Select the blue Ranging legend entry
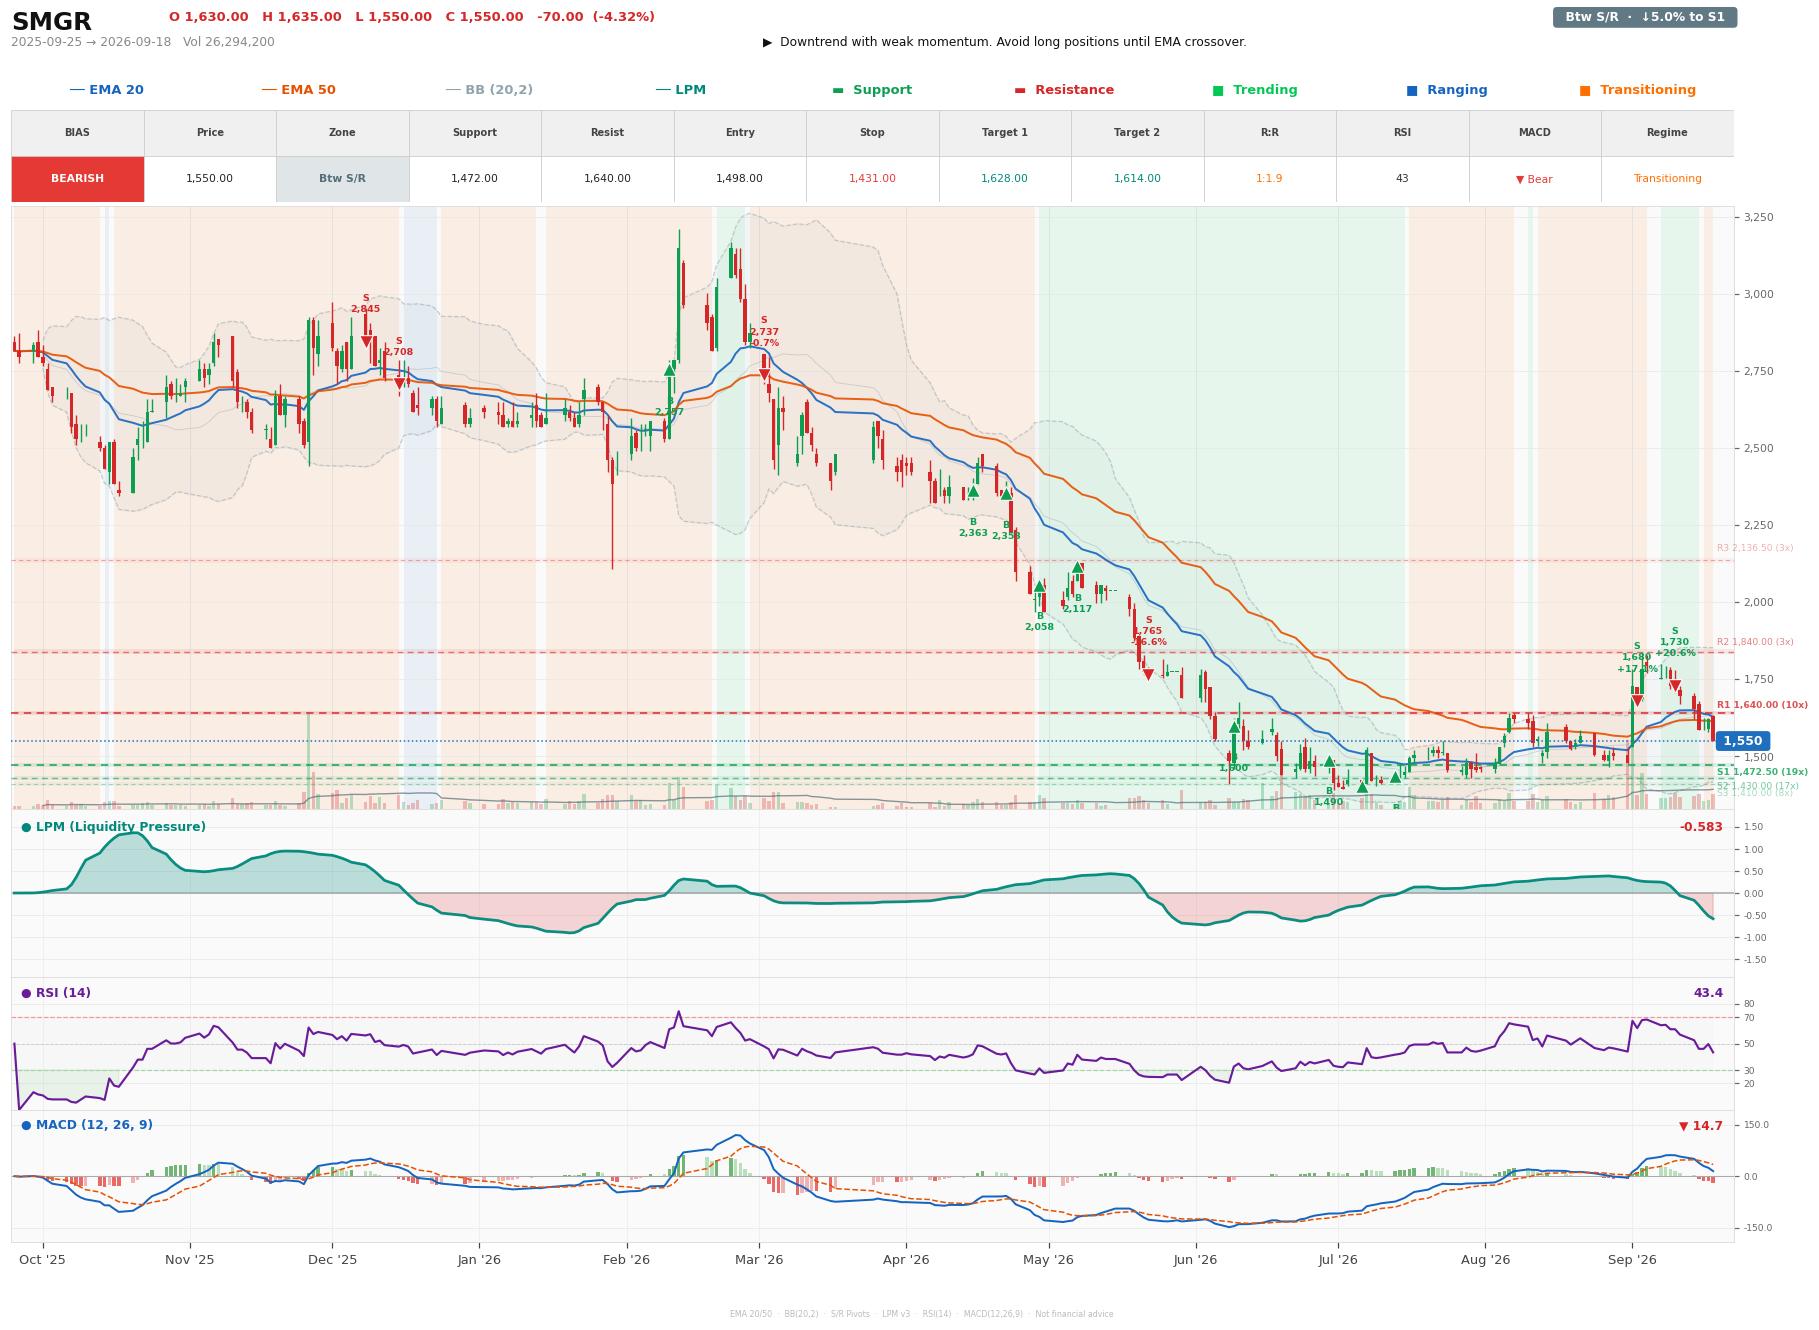The width and height of the screenshot is (1819, 1330). pyautogui.click(x=1447, y=90)
